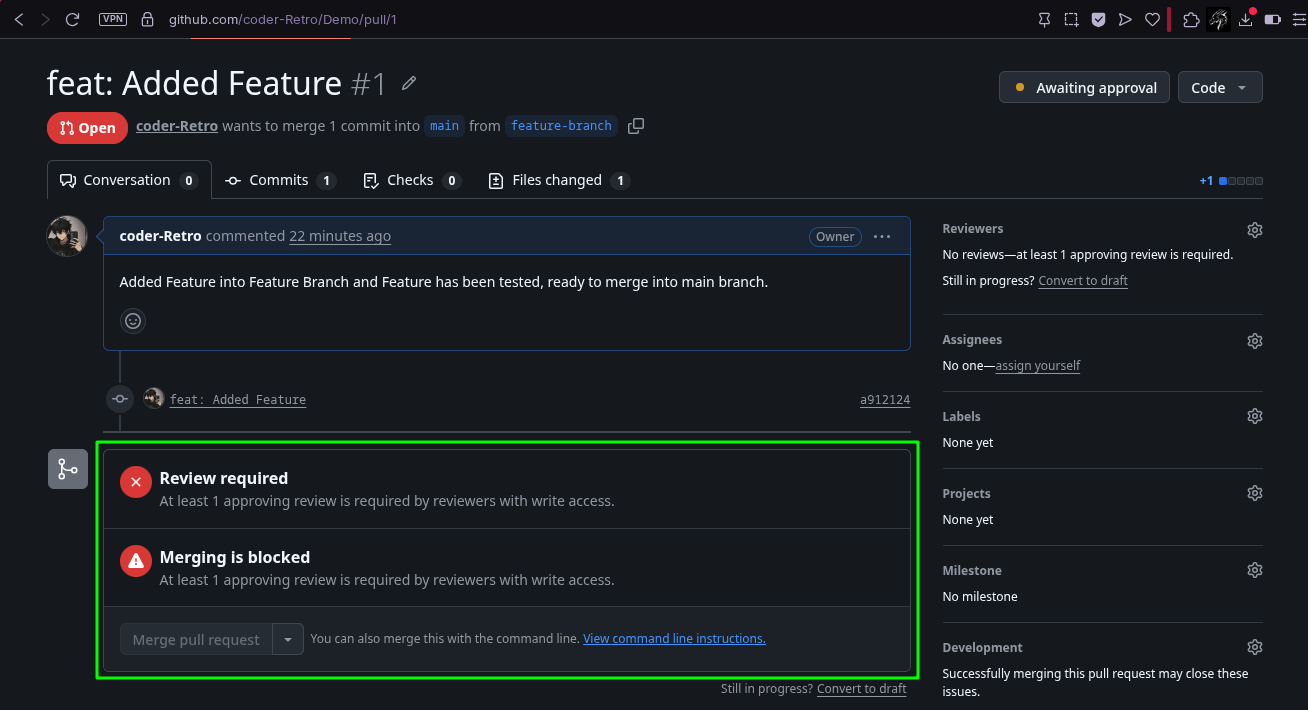Screen dimensions: 1308x710
Task: Switch to the Commits tab
Action: pos(280,180)
